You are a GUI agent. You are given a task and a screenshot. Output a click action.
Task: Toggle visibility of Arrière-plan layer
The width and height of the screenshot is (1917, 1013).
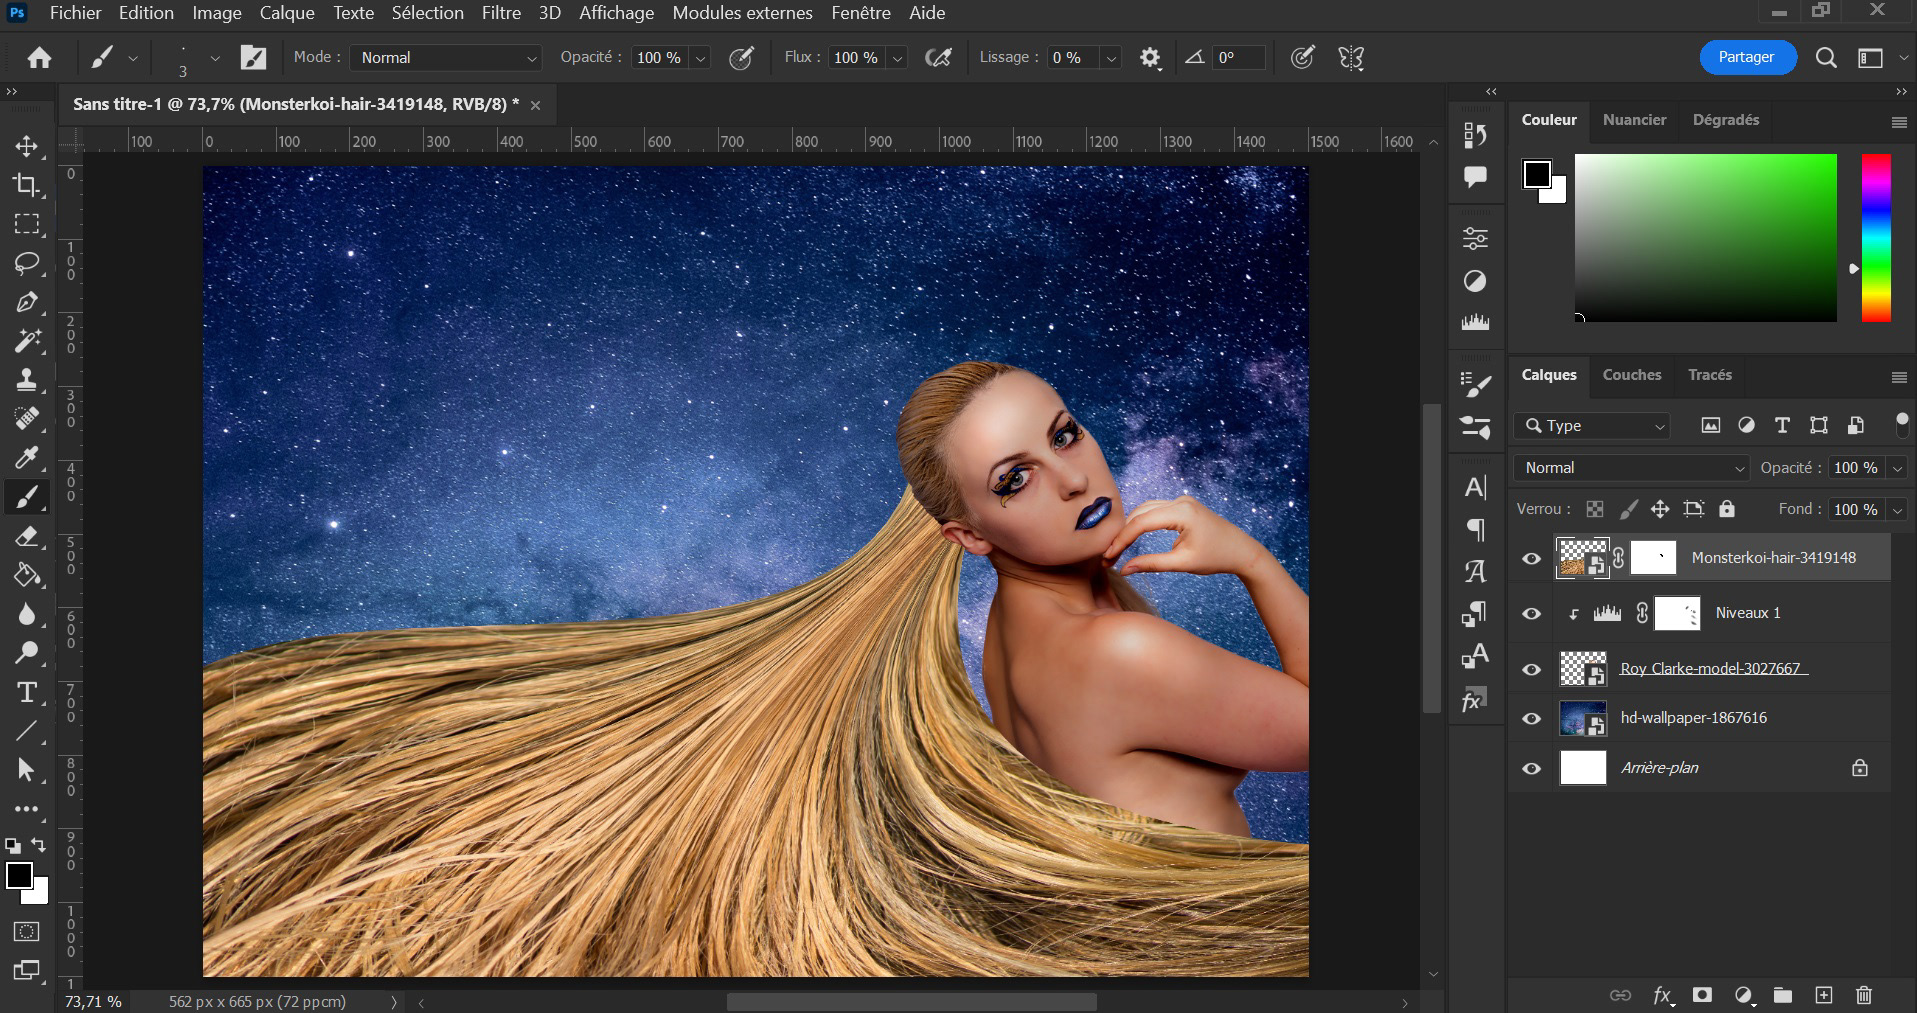[x=1531, y=769]
